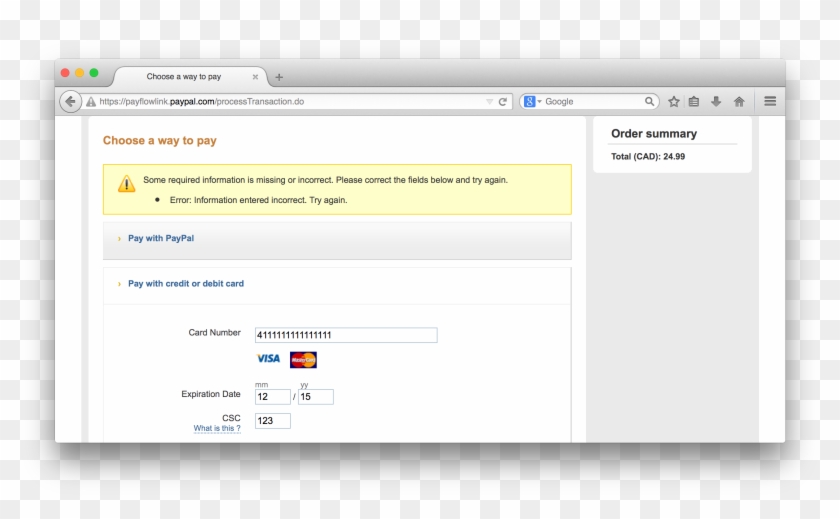Open the downloads arrow icon
This screenshot has height=519, width=840.
tap(716, 101)
